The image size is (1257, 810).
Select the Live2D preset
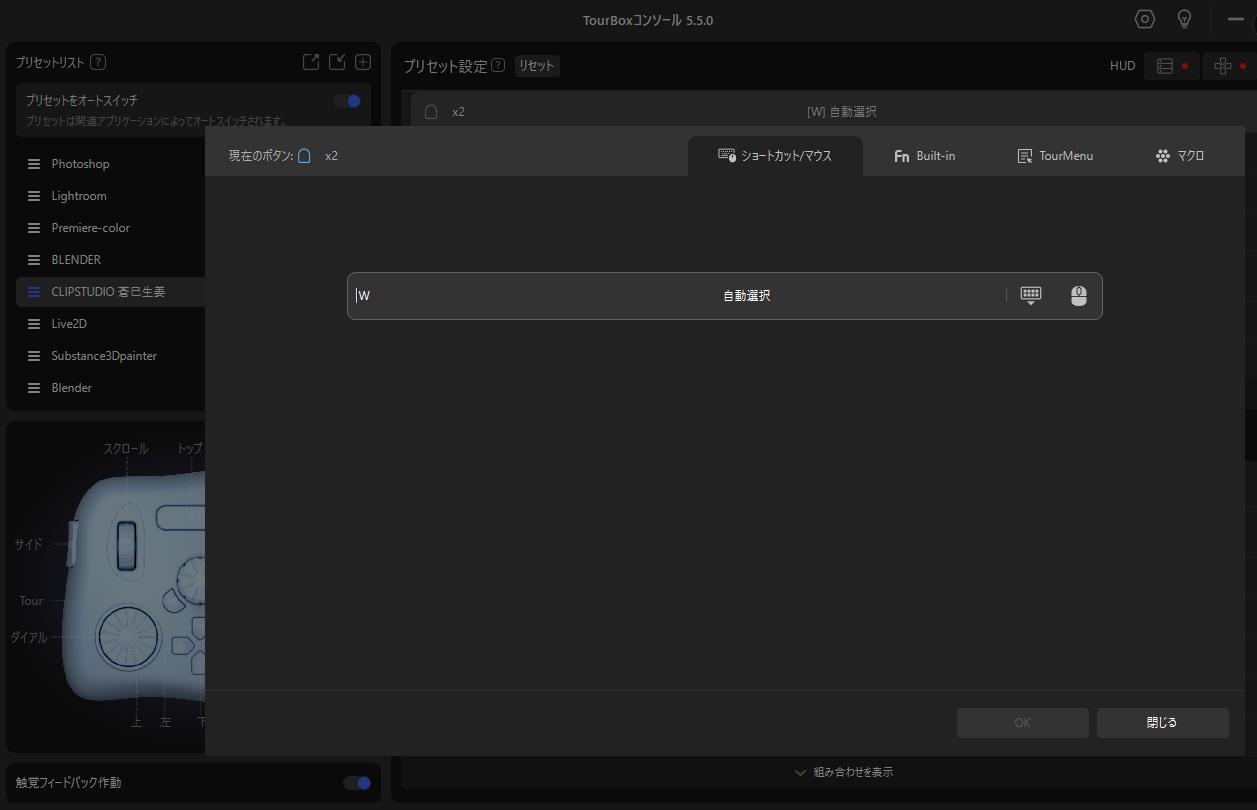69,324
